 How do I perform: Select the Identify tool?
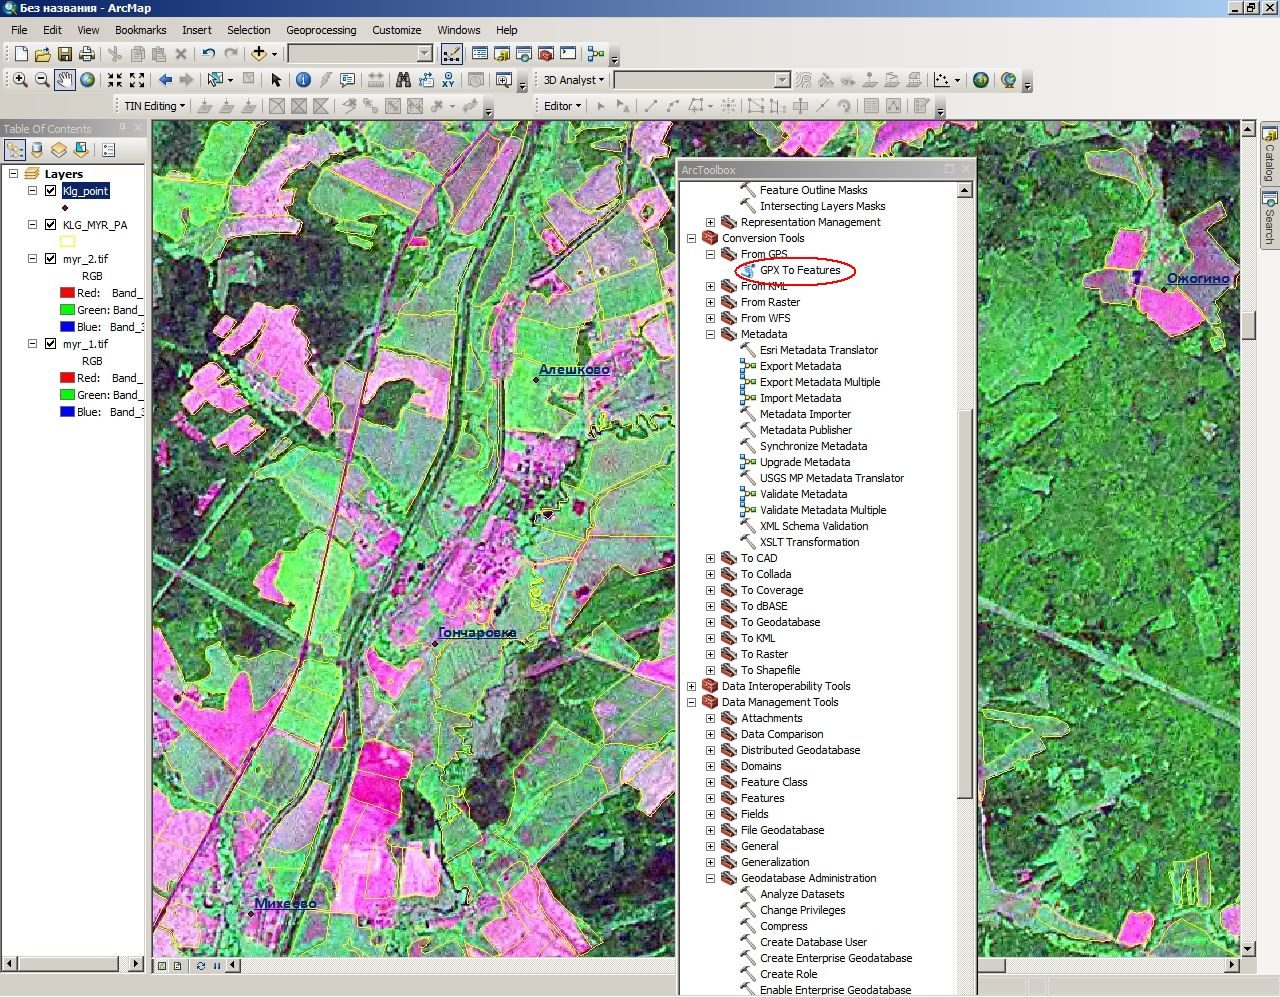(x=303, y=80)
